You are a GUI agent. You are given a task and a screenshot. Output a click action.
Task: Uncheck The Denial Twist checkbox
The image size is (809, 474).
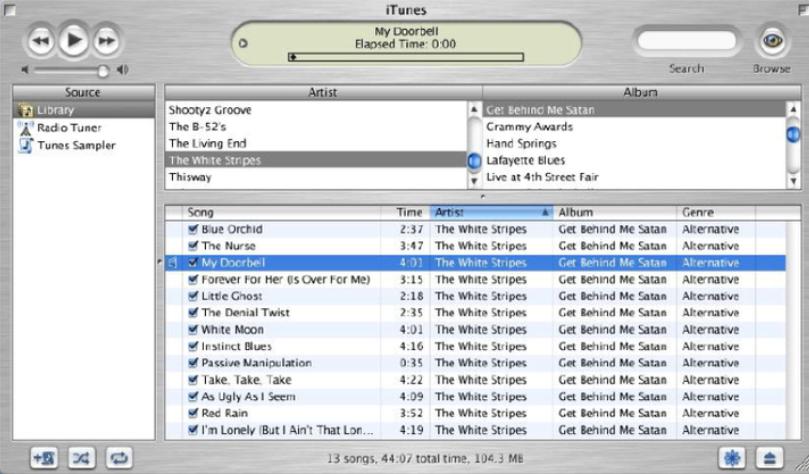pyautogui.click(x=193, y=312)
